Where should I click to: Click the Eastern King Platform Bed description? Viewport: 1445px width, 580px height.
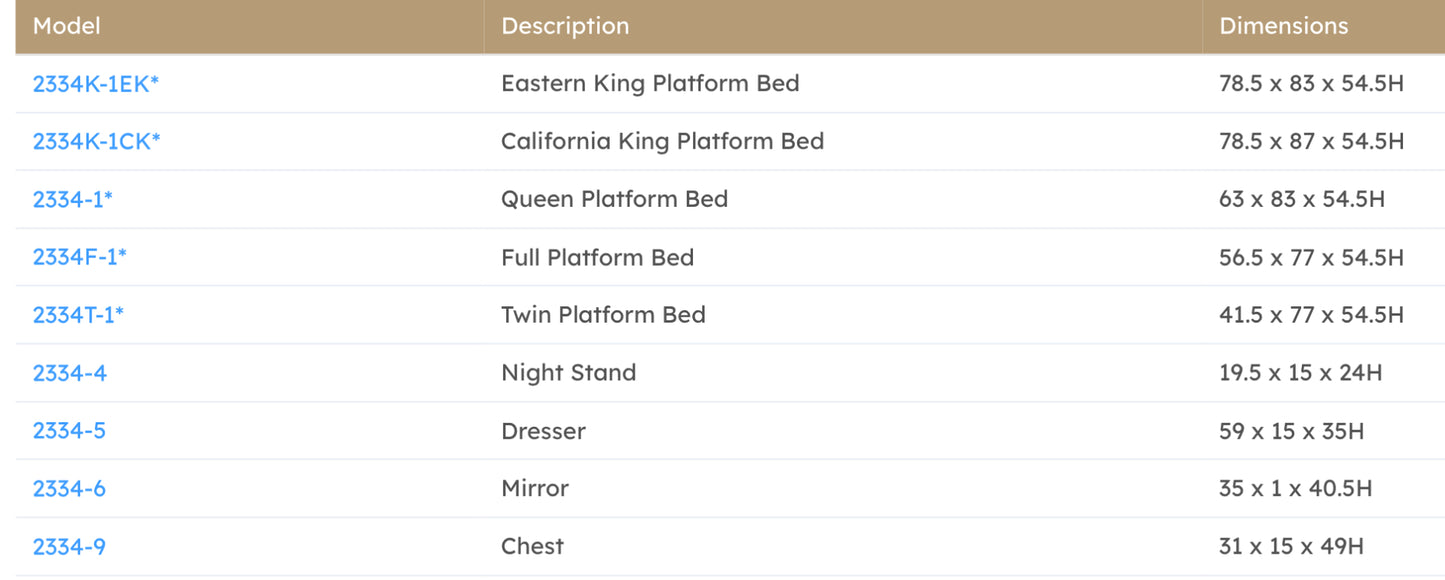click(650, 84)
